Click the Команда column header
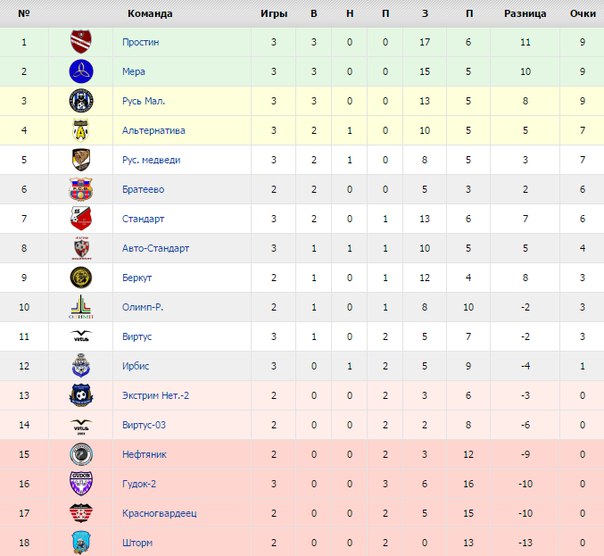 point(150,13)
